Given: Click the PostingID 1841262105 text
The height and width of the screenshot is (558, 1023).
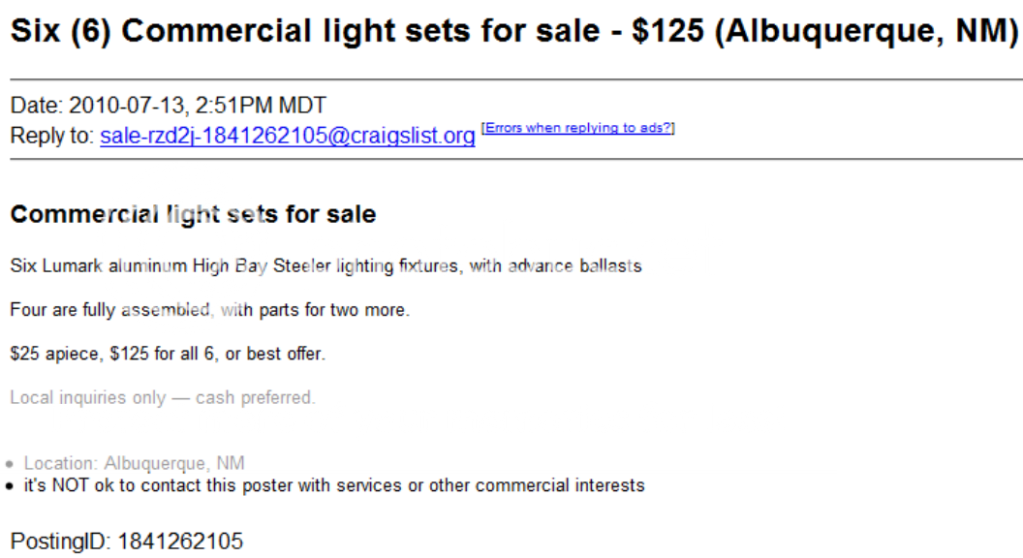Looking at the screenshot, I should pos(127,541).
